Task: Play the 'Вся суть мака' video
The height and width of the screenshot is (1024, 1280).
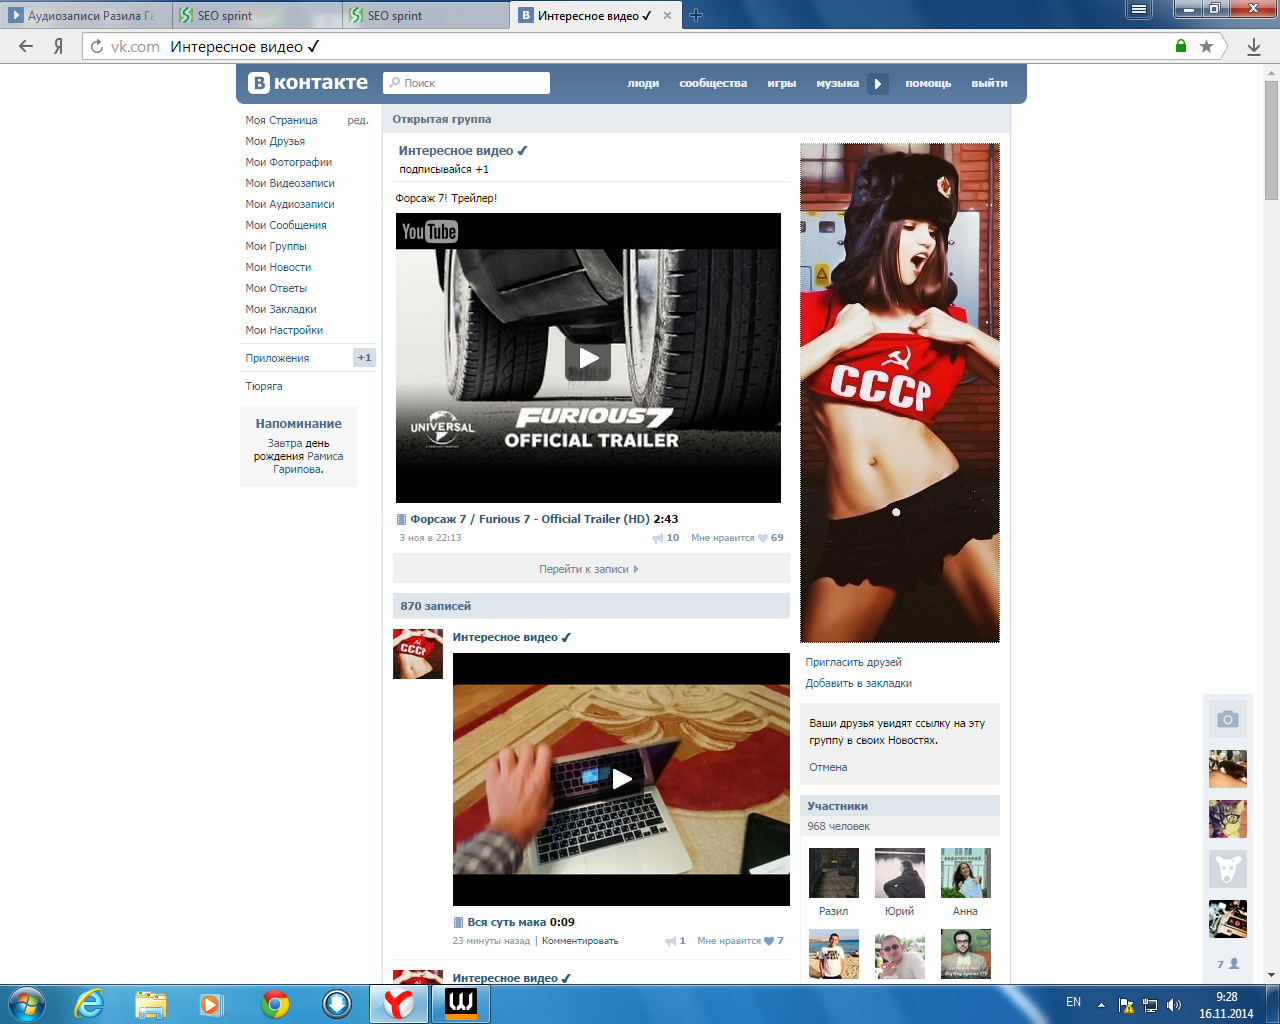Action: (x=621, y=779)
